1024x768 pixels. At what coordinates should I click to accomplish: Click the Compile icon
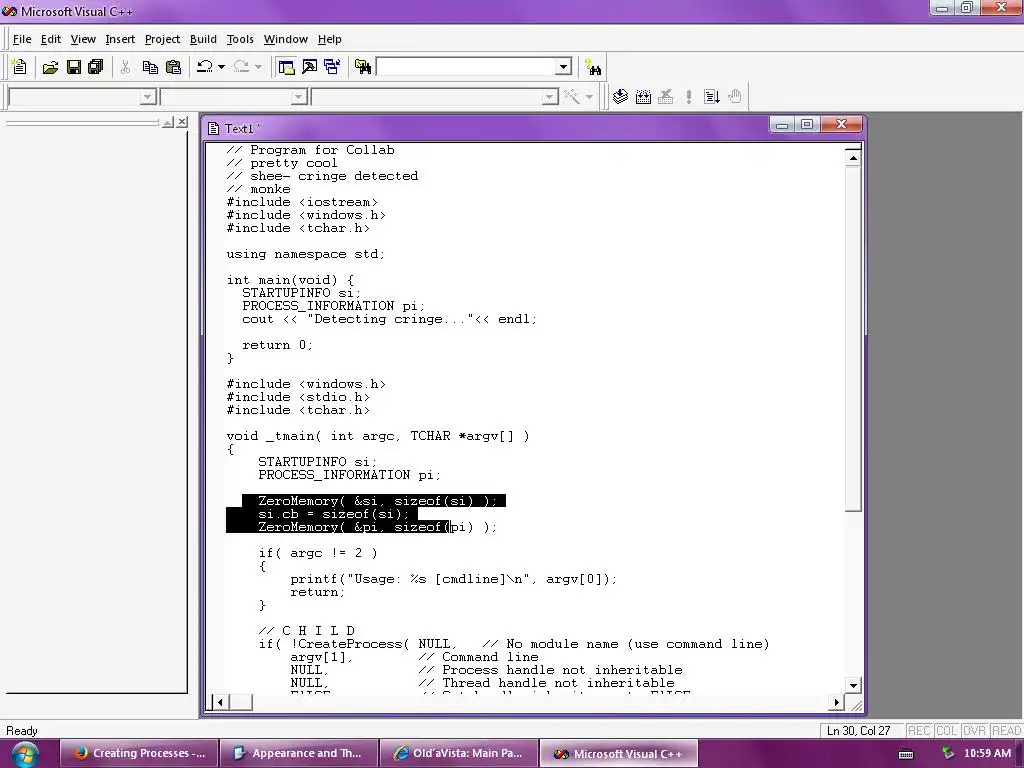(x=620, y=97)
